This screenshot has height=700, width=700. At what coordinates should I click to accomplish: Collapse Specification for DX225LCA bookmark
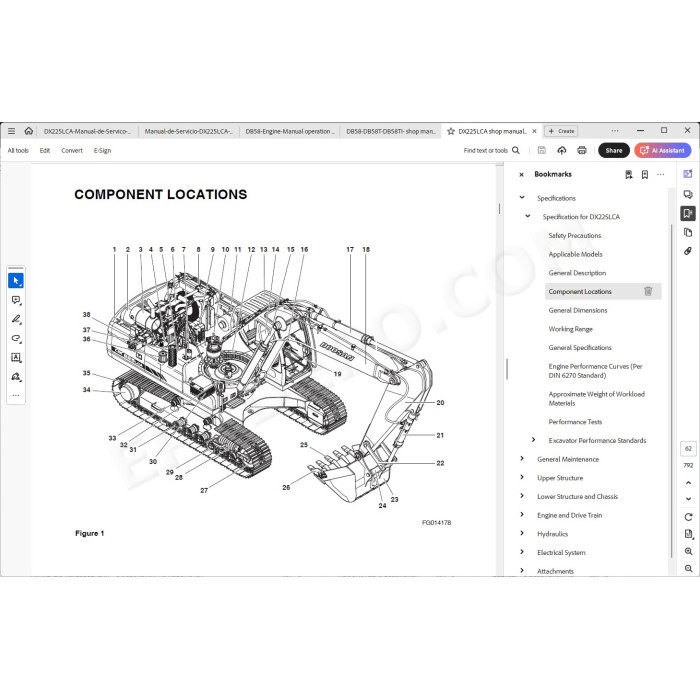(x=528, y=216)
